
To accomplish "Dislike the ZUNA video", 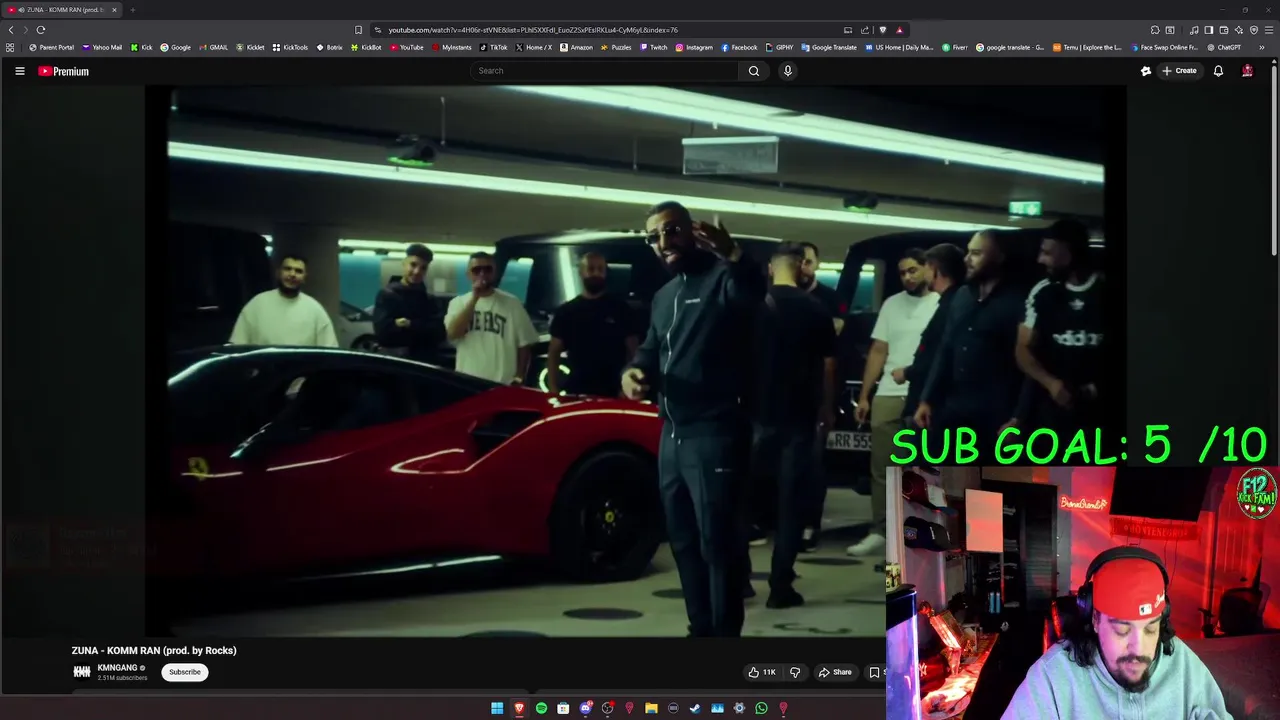I will [x=795, y=672].
